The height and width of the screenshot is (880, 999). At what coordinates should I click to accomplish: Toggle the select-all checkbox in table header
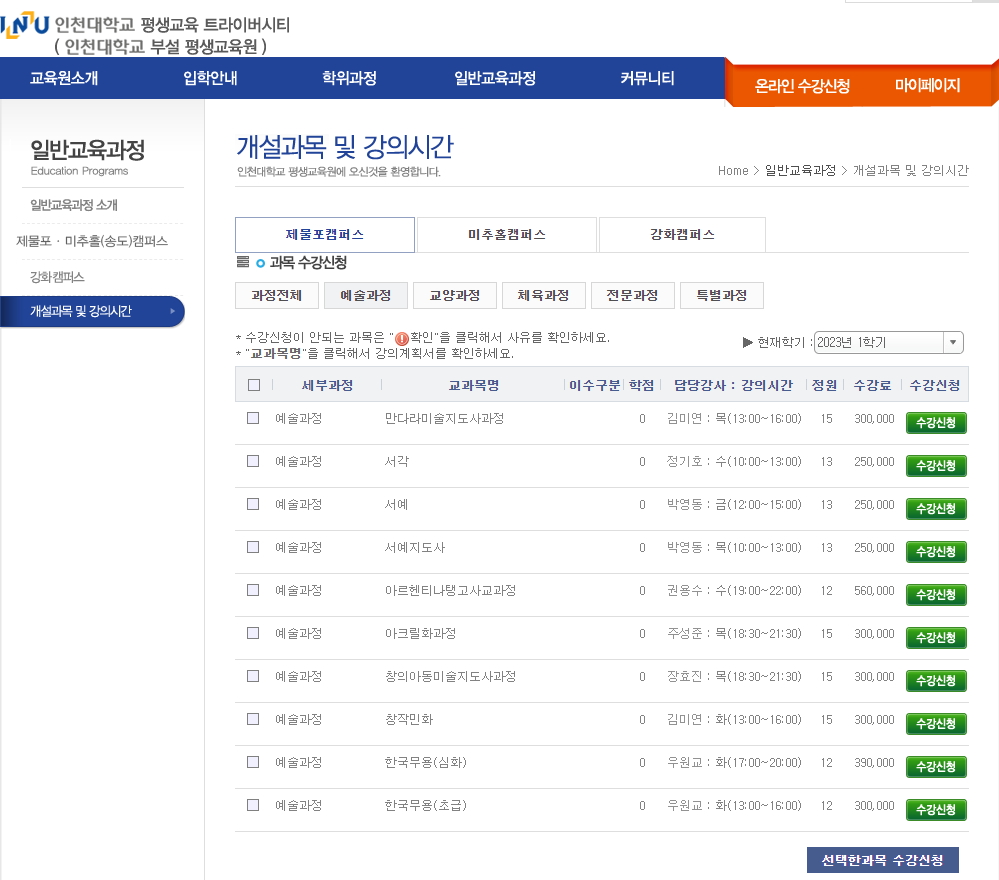pyautogui.click(x=254, y=385)
